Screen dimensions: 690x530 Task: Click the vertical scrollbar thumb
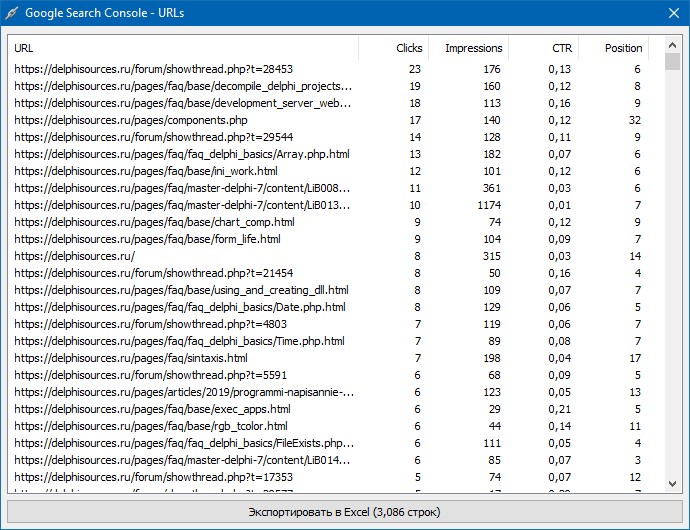672,62
